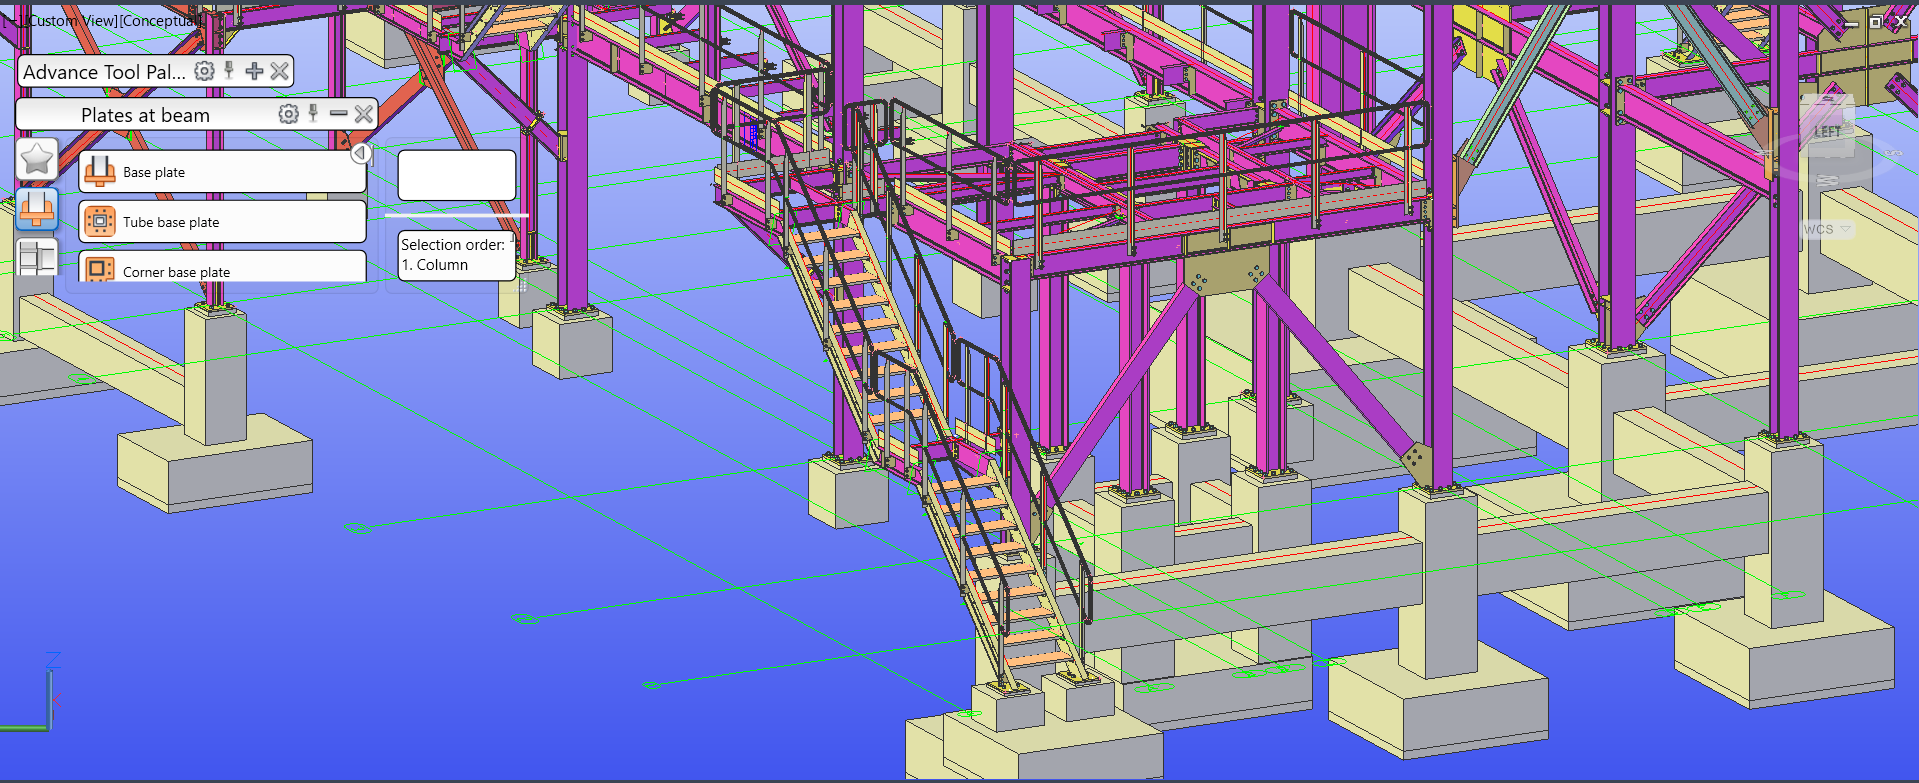Open the [-] viewport controls menu
1919x783 pixels.
(10, 20)
